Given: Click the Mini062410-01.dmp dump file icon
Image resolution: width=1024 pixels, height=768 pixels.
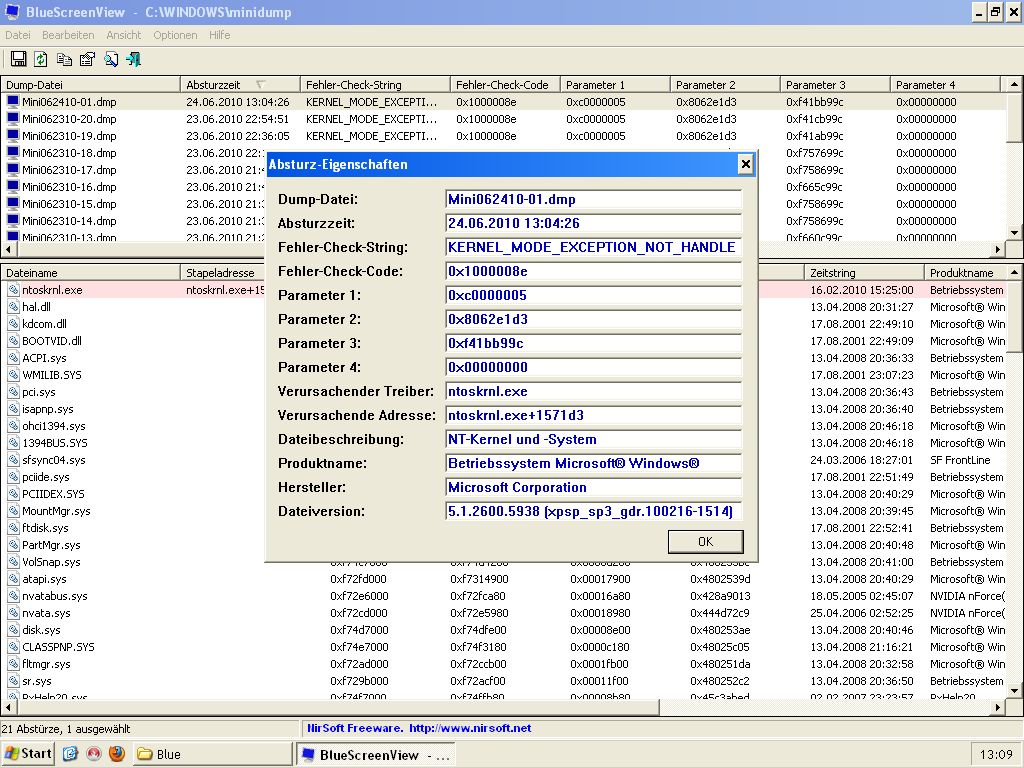Looking at the screenshot, I should [x=12, y=102].
